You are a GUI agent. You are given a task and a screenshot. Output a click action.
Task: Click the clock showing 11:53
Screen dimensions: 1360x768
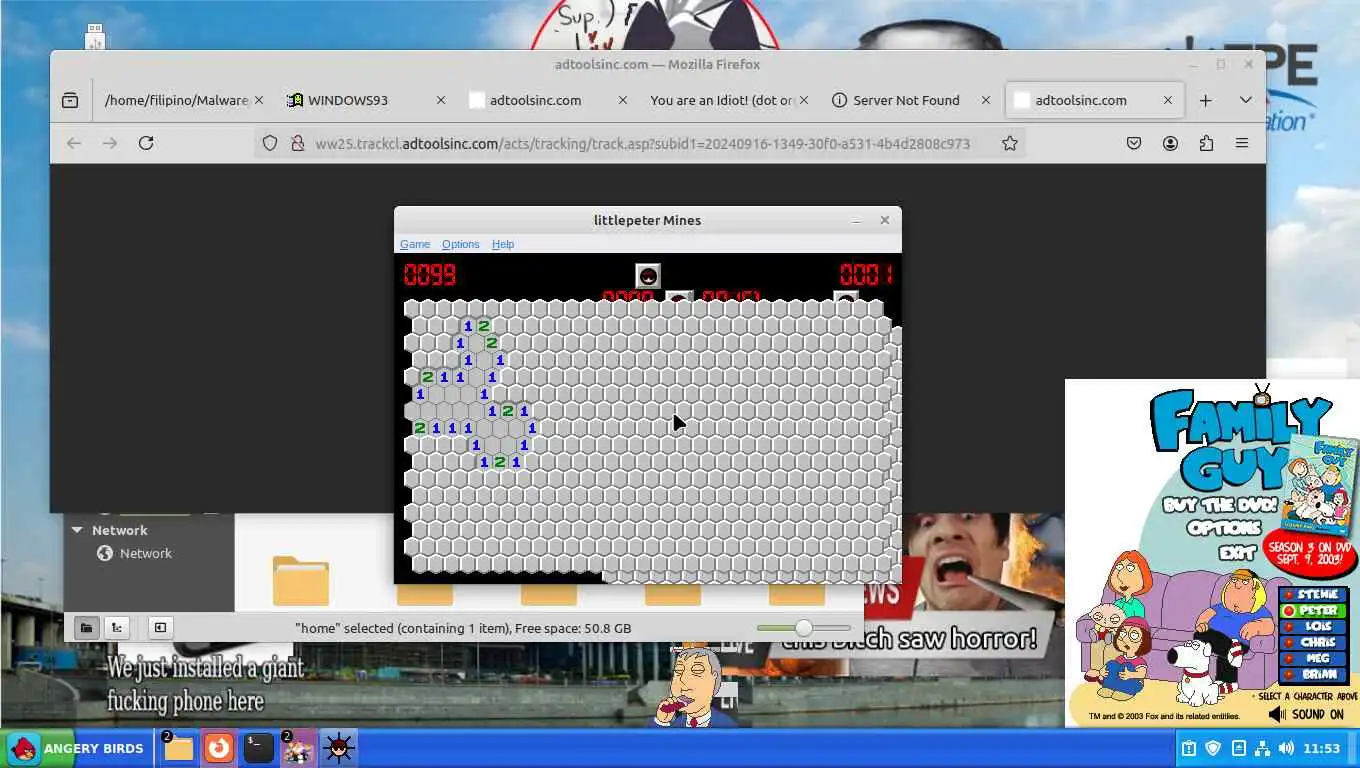[1322, 748]
